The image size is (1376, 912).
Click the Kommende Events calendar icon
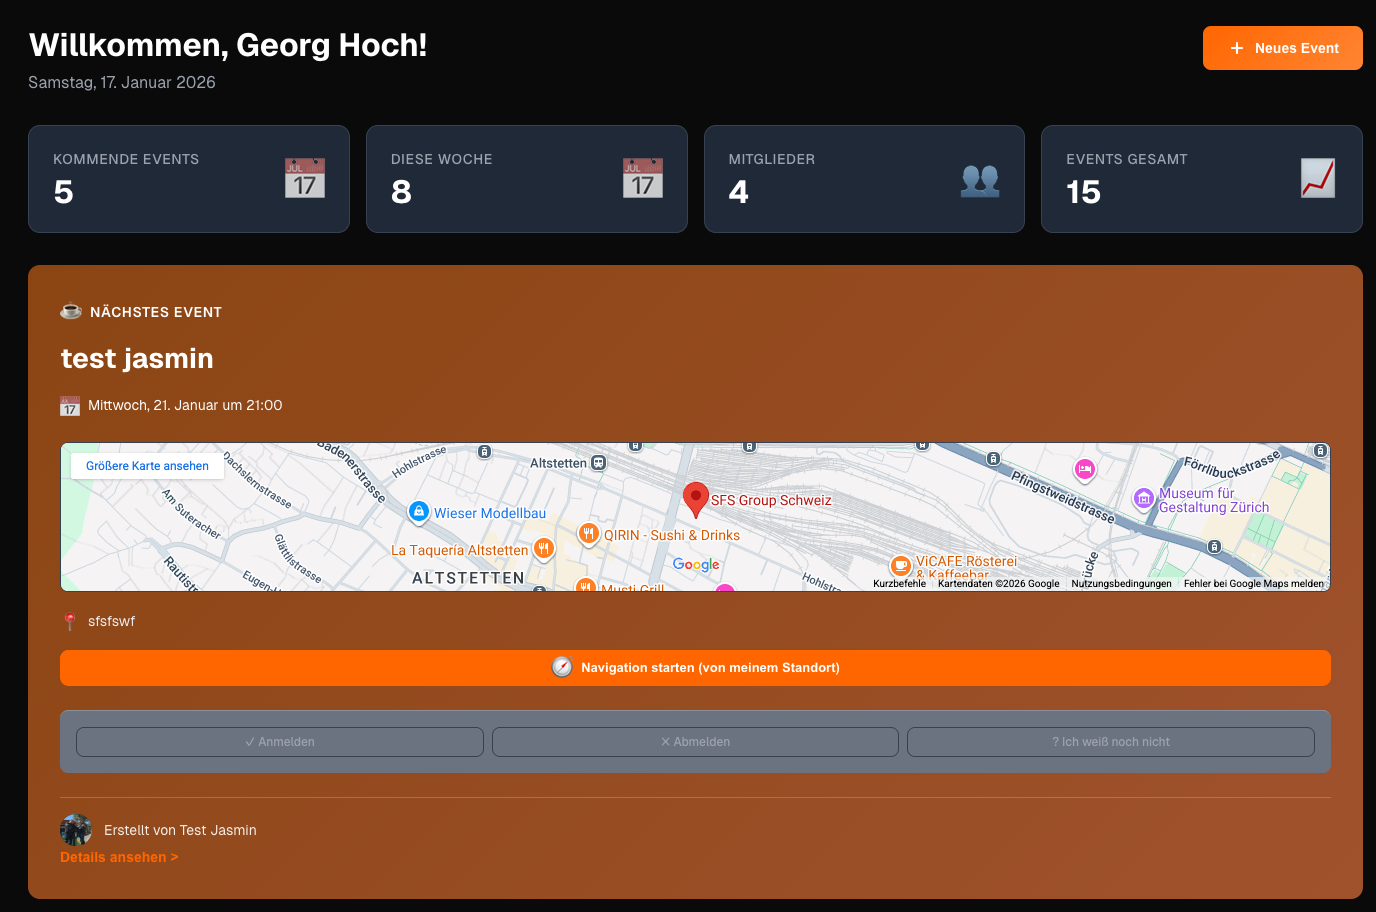(x=305, y=178)
